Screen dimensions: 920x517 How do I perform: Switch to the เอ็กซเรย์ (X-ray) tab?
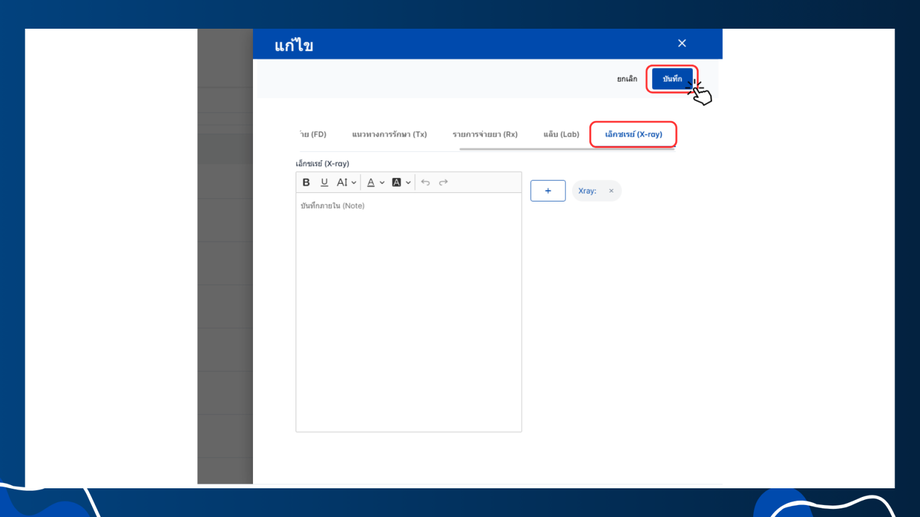[633, 134]
